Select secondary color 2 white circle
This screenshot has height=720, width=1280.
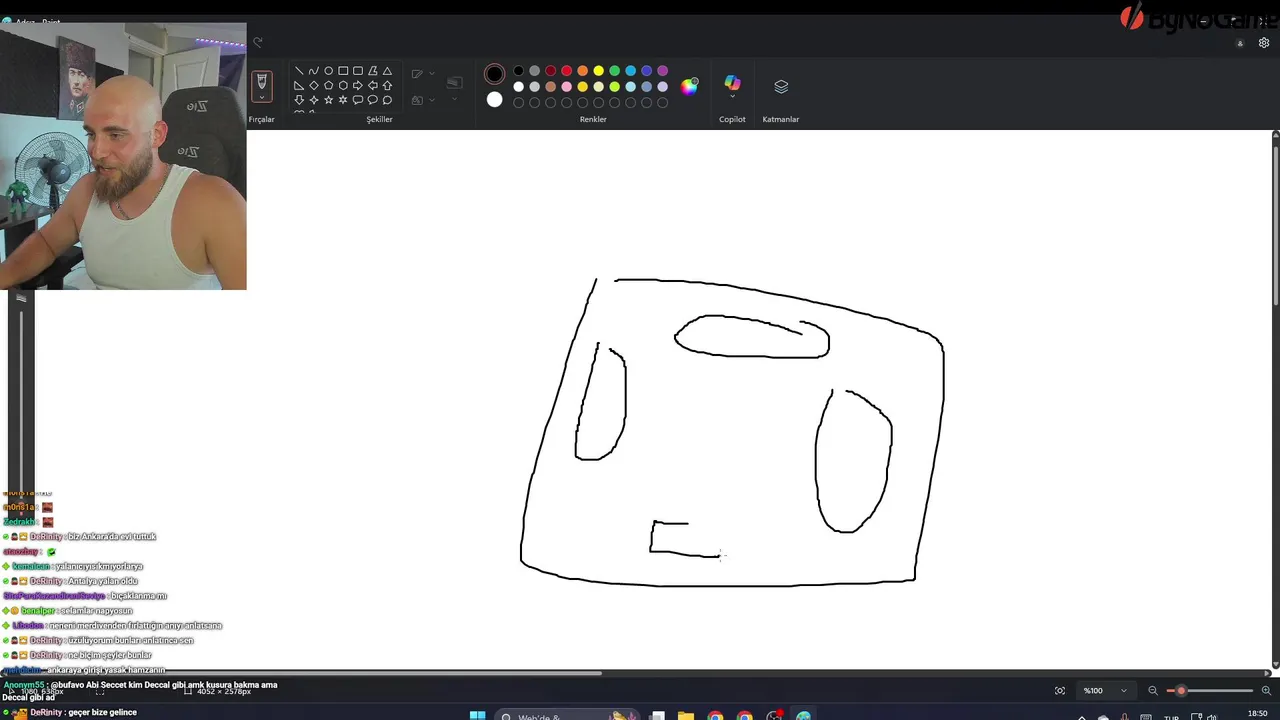(494, 99)
